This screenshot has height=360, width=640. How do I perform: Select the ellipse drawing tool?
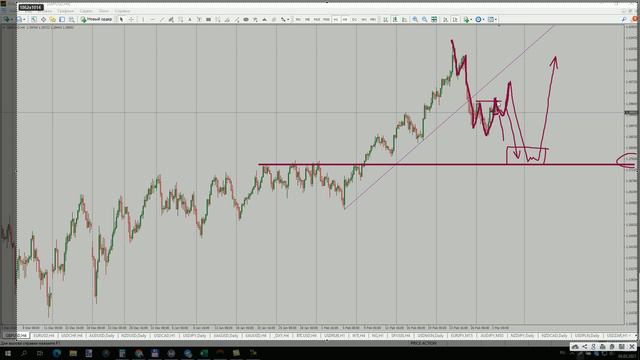pyautogui.click(x=246, y=19)
